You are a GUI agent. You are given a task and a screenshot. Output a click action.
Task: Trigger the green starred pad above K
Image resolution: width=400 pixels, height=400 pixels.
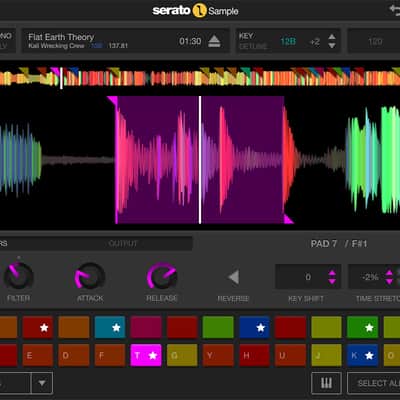pos(362,327)
